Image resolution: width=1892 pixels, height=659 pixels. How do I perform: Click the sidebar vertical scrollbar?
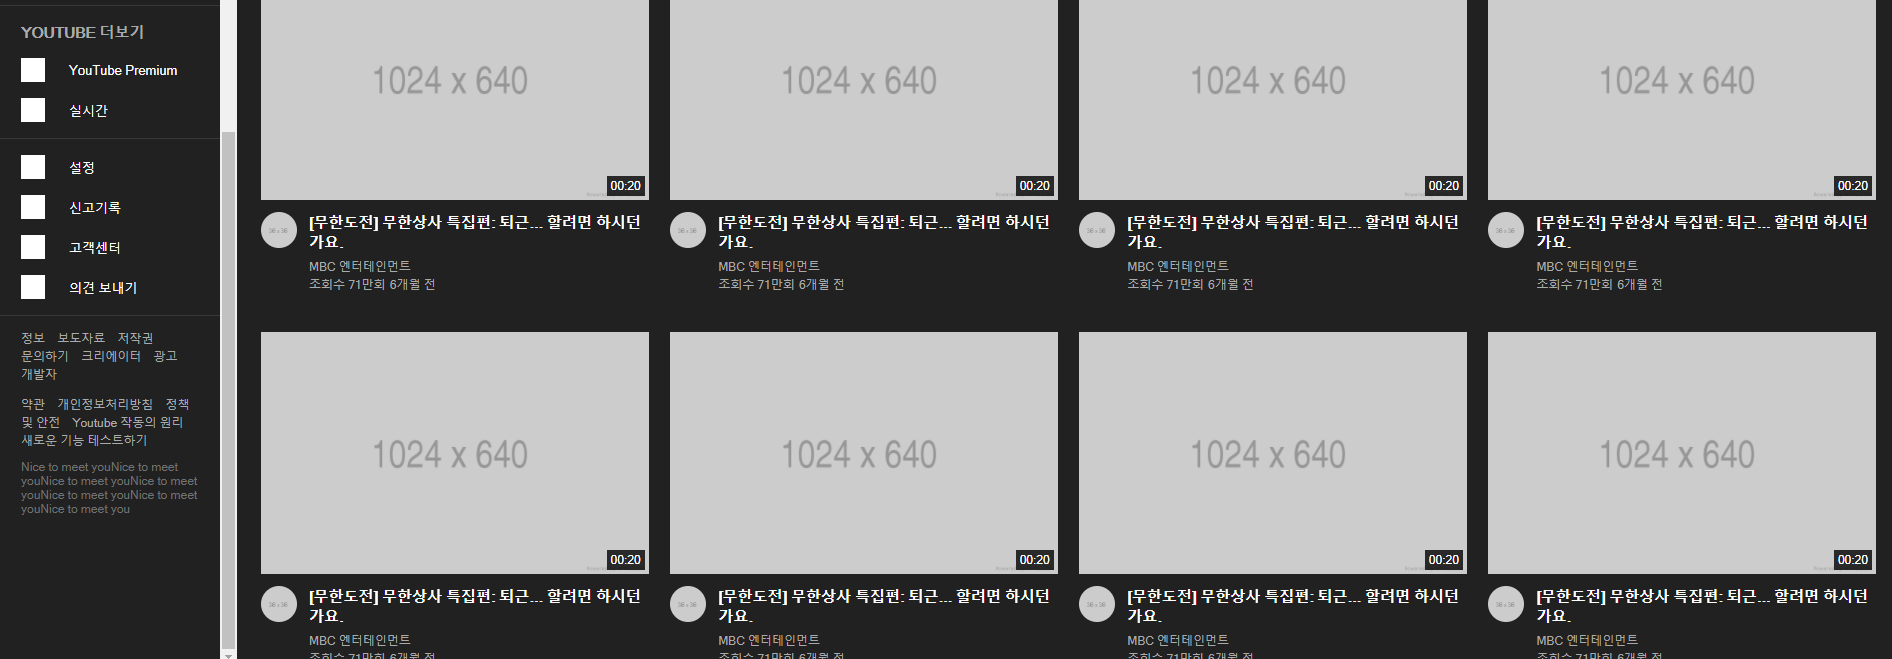[228, 390]
